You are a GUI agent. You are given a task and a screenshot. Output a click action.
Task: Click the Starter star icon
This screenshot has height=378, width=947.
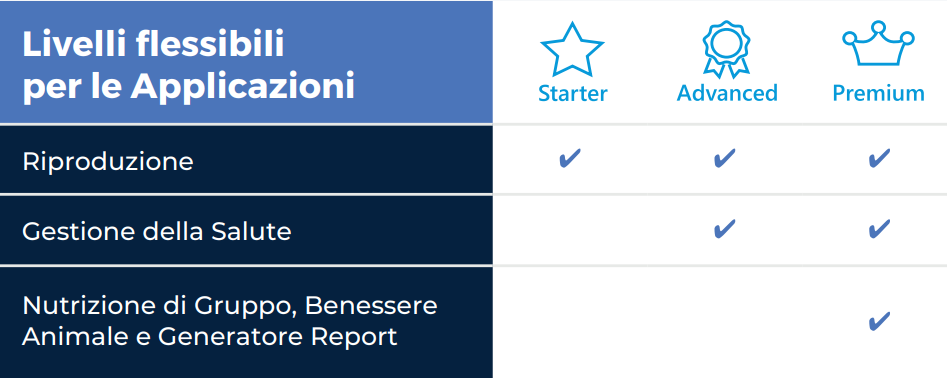[572, 50]
